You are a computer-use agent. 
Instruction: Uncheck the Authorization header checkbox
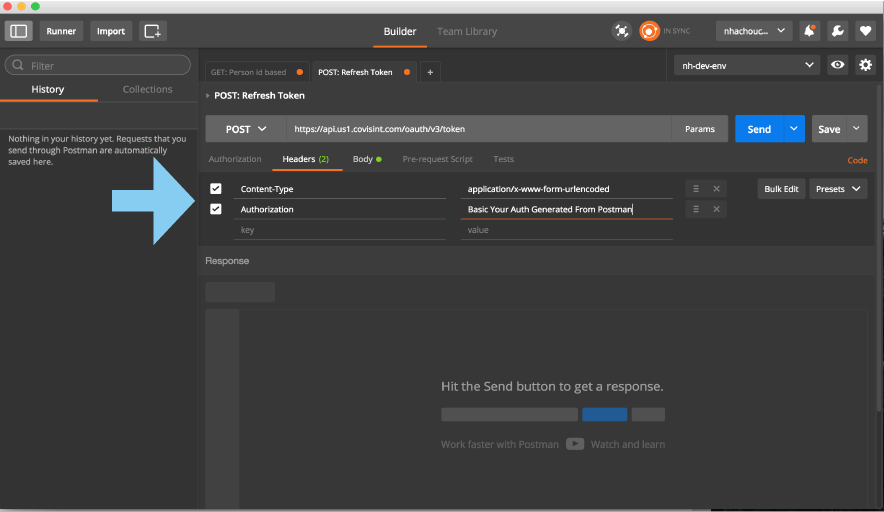click(x=216, y=209)
